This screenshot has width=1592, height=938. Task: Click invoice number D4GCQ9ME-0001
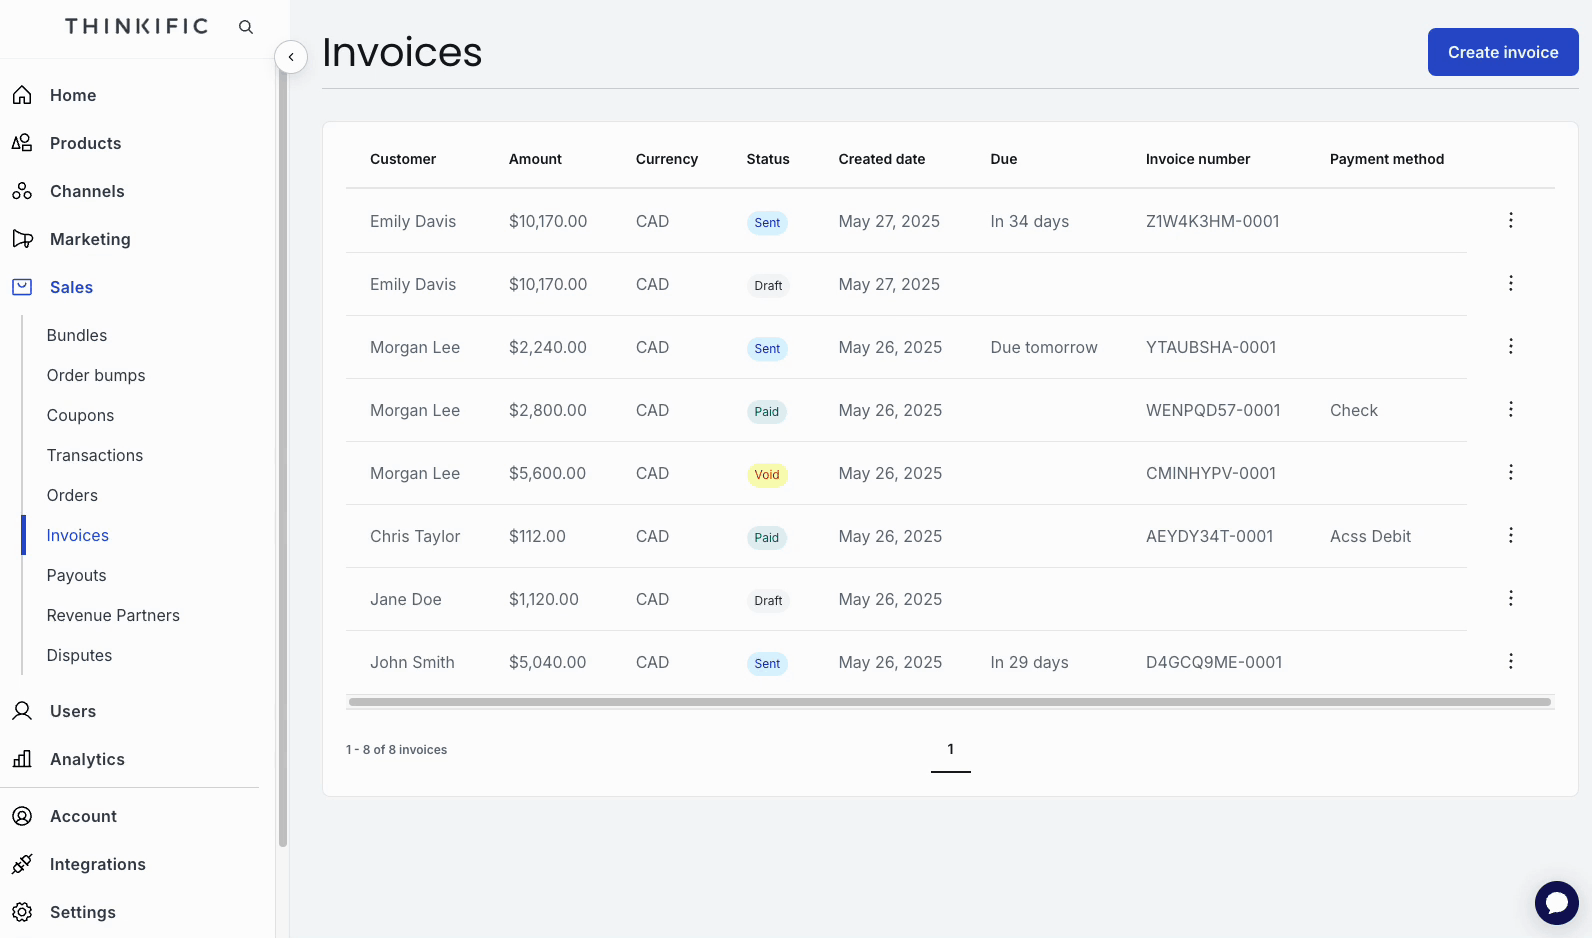point(1214,662)
